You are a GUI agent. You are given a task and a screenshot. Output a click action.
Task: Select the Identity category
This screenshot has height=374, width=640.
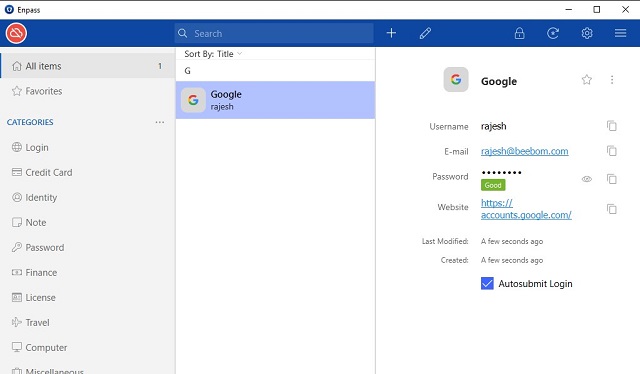pos(87,198)
